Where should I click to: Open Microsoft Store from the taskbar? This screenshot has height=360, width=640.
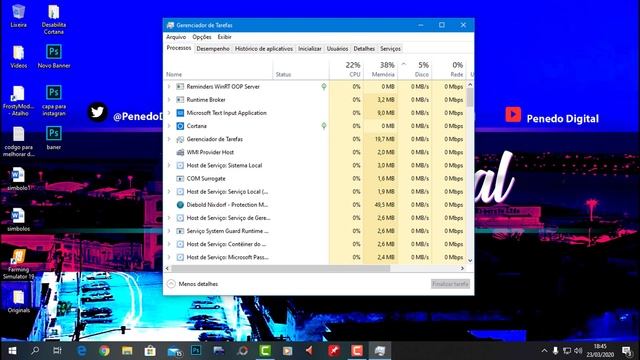pyautogui.click(x=150, y=351)
